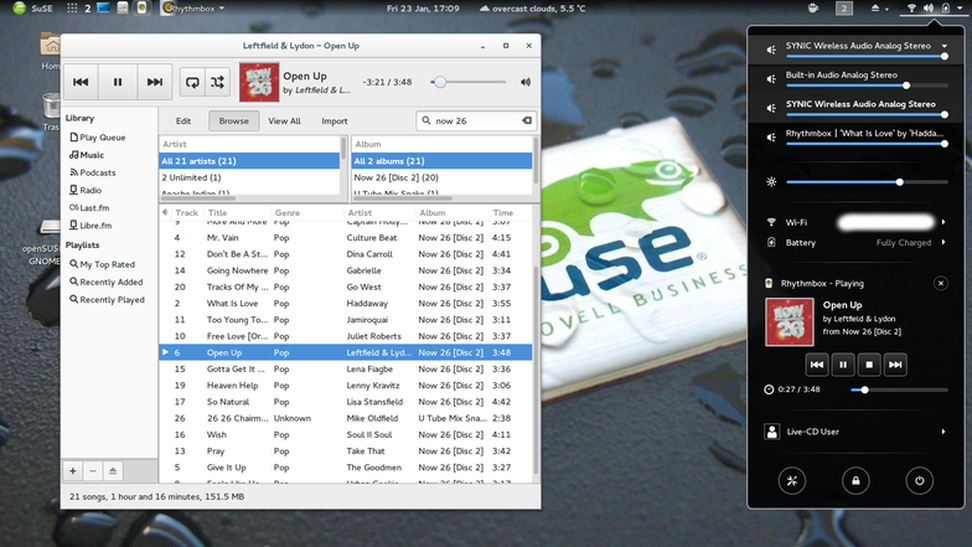Sort songs by Genre column header
Image resolution: width=972 pixels, height=547 pixels.
click(307, 212)
